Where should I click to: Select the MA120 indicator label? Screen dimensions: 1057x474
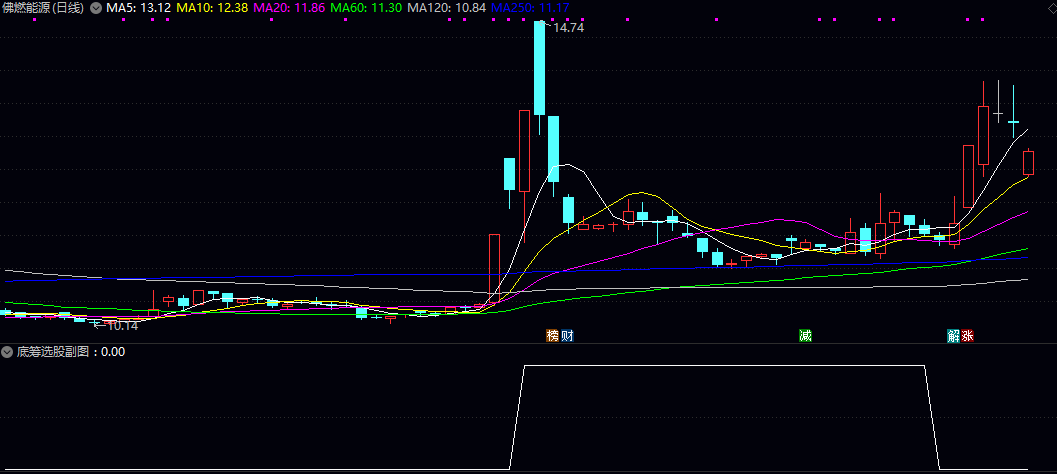[x=446, y=8]
